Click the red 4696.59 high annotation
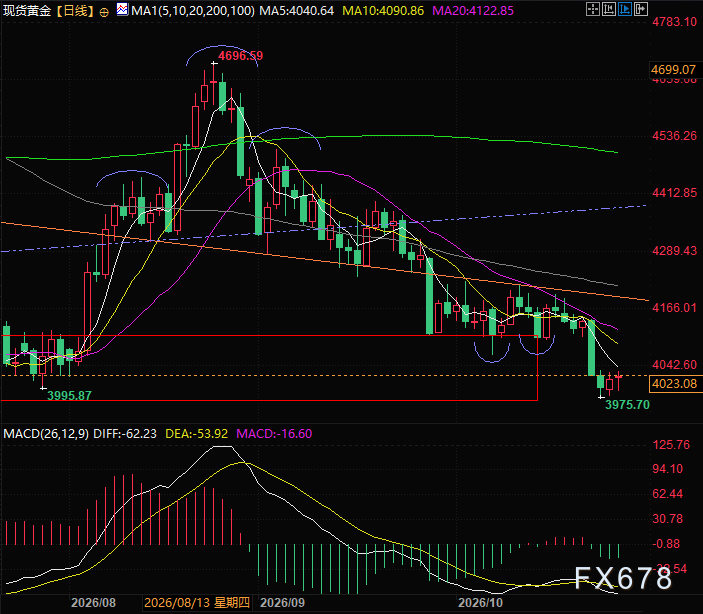 pos(240,56)
